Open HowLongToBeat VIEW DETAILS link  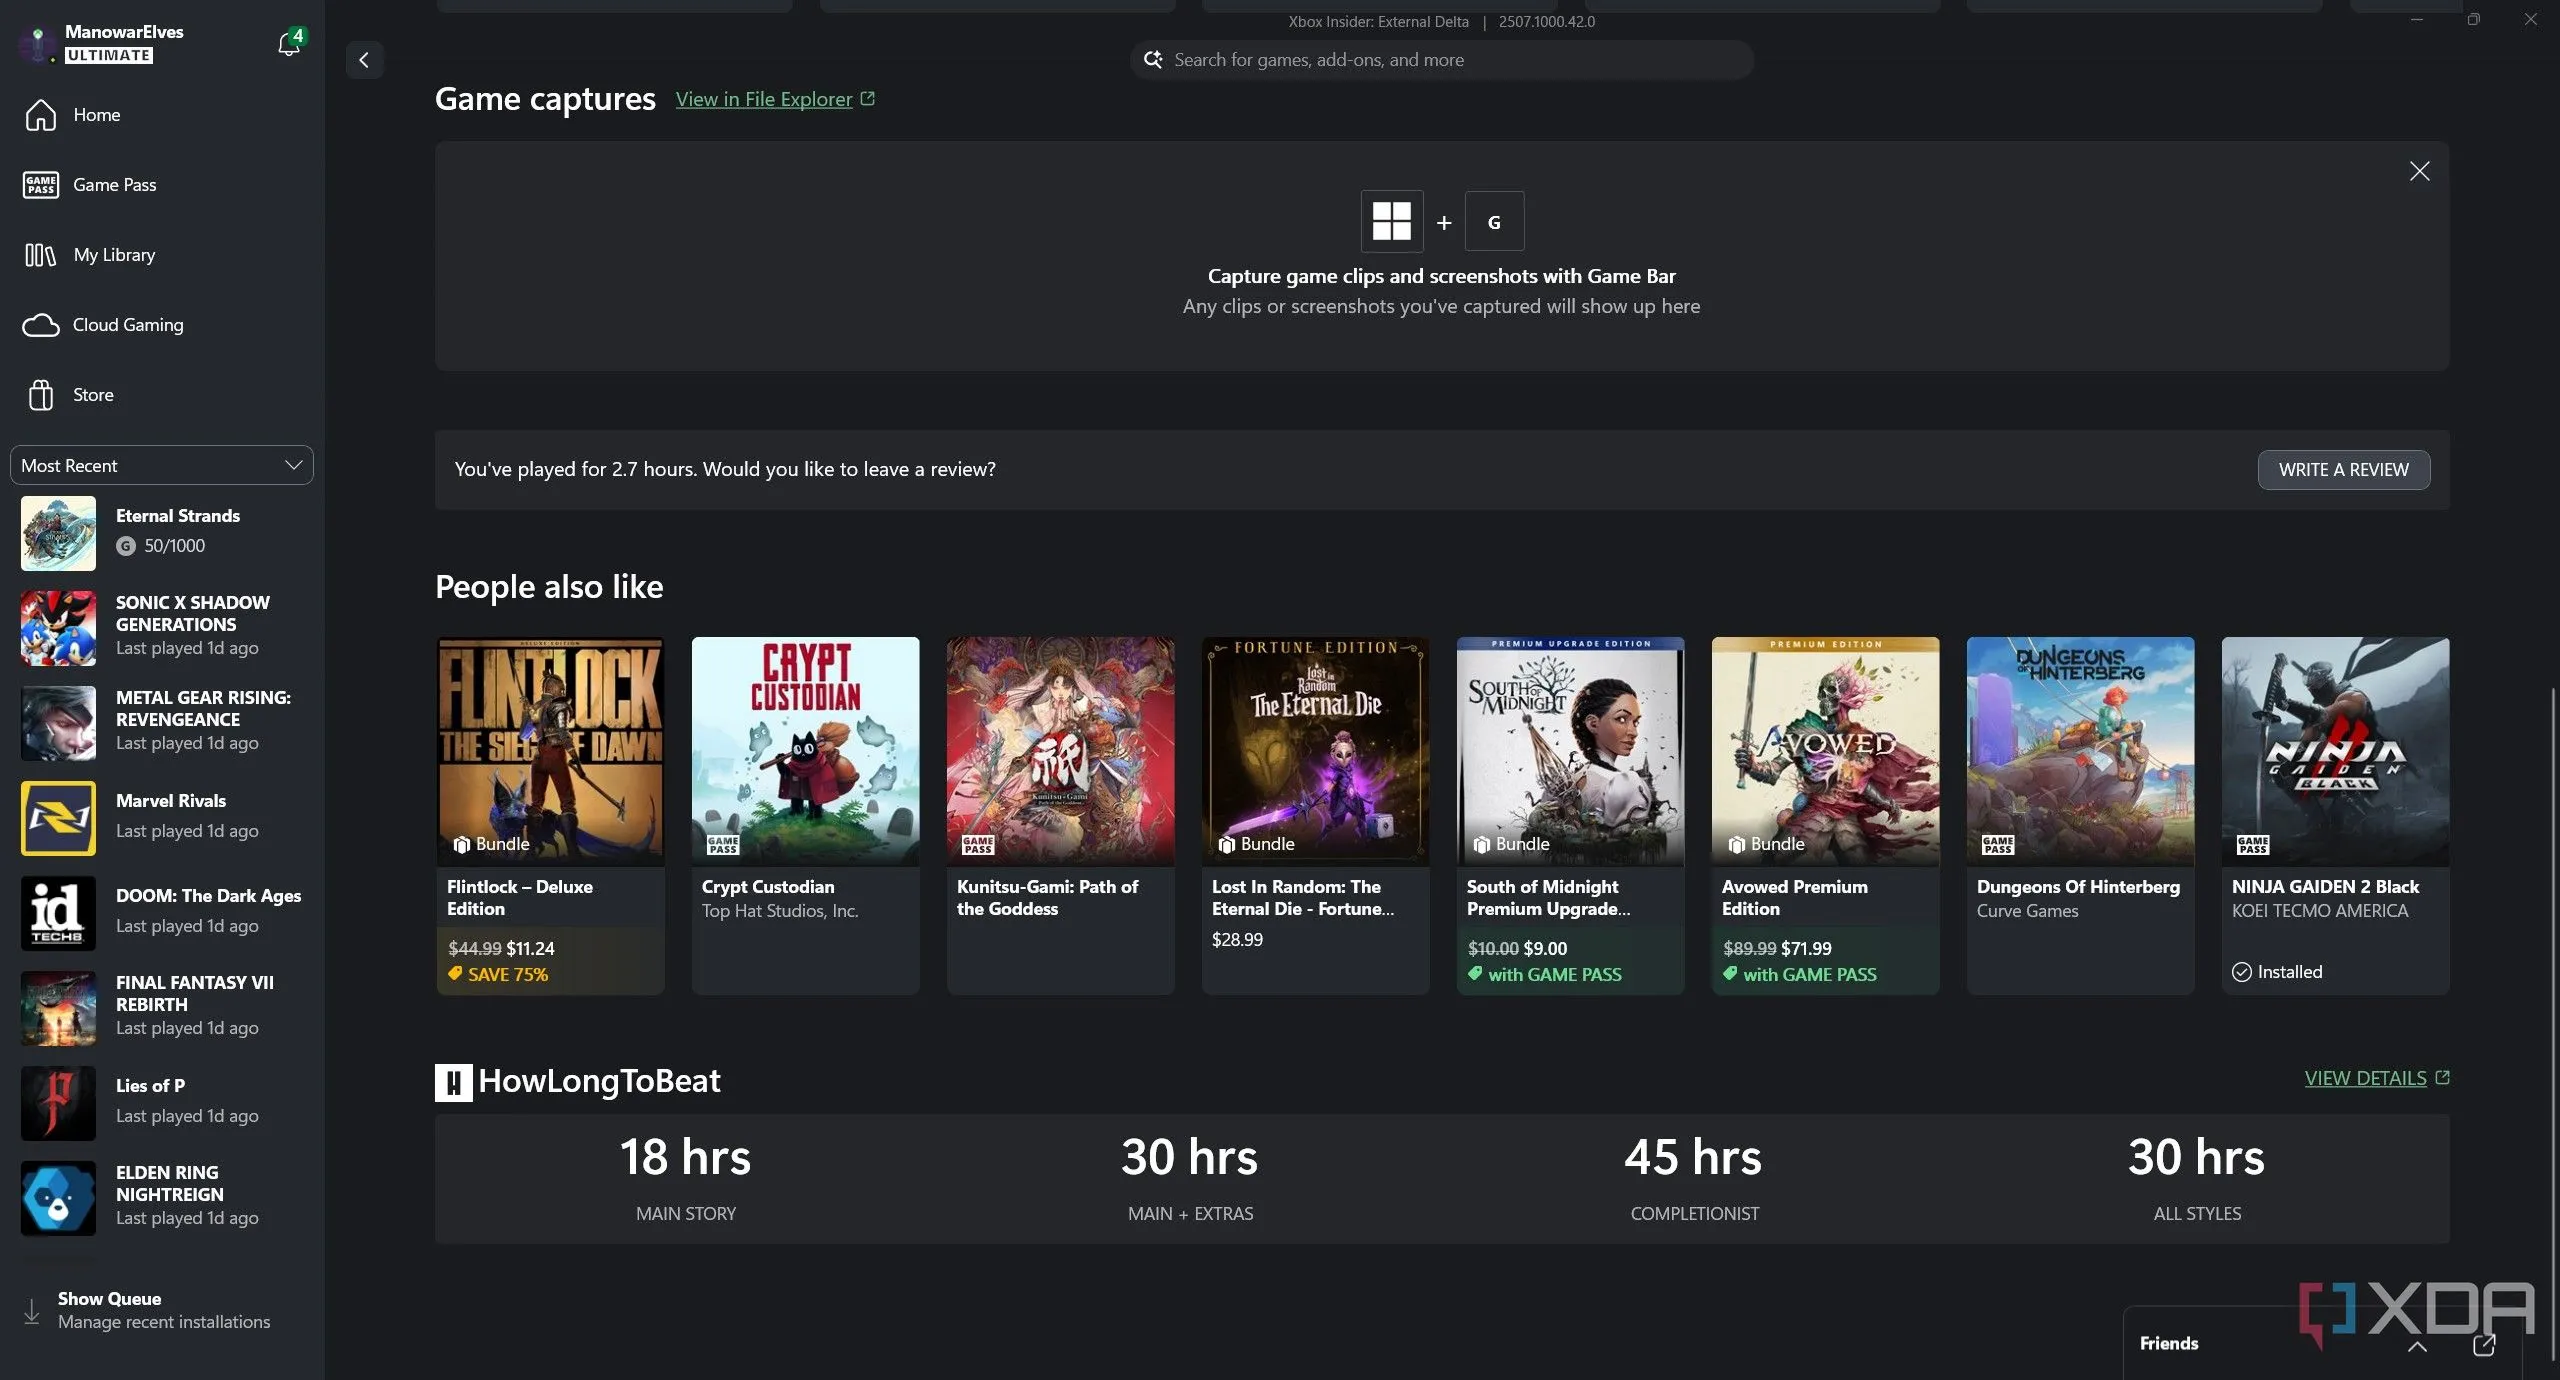(x=2365, y=1078)
